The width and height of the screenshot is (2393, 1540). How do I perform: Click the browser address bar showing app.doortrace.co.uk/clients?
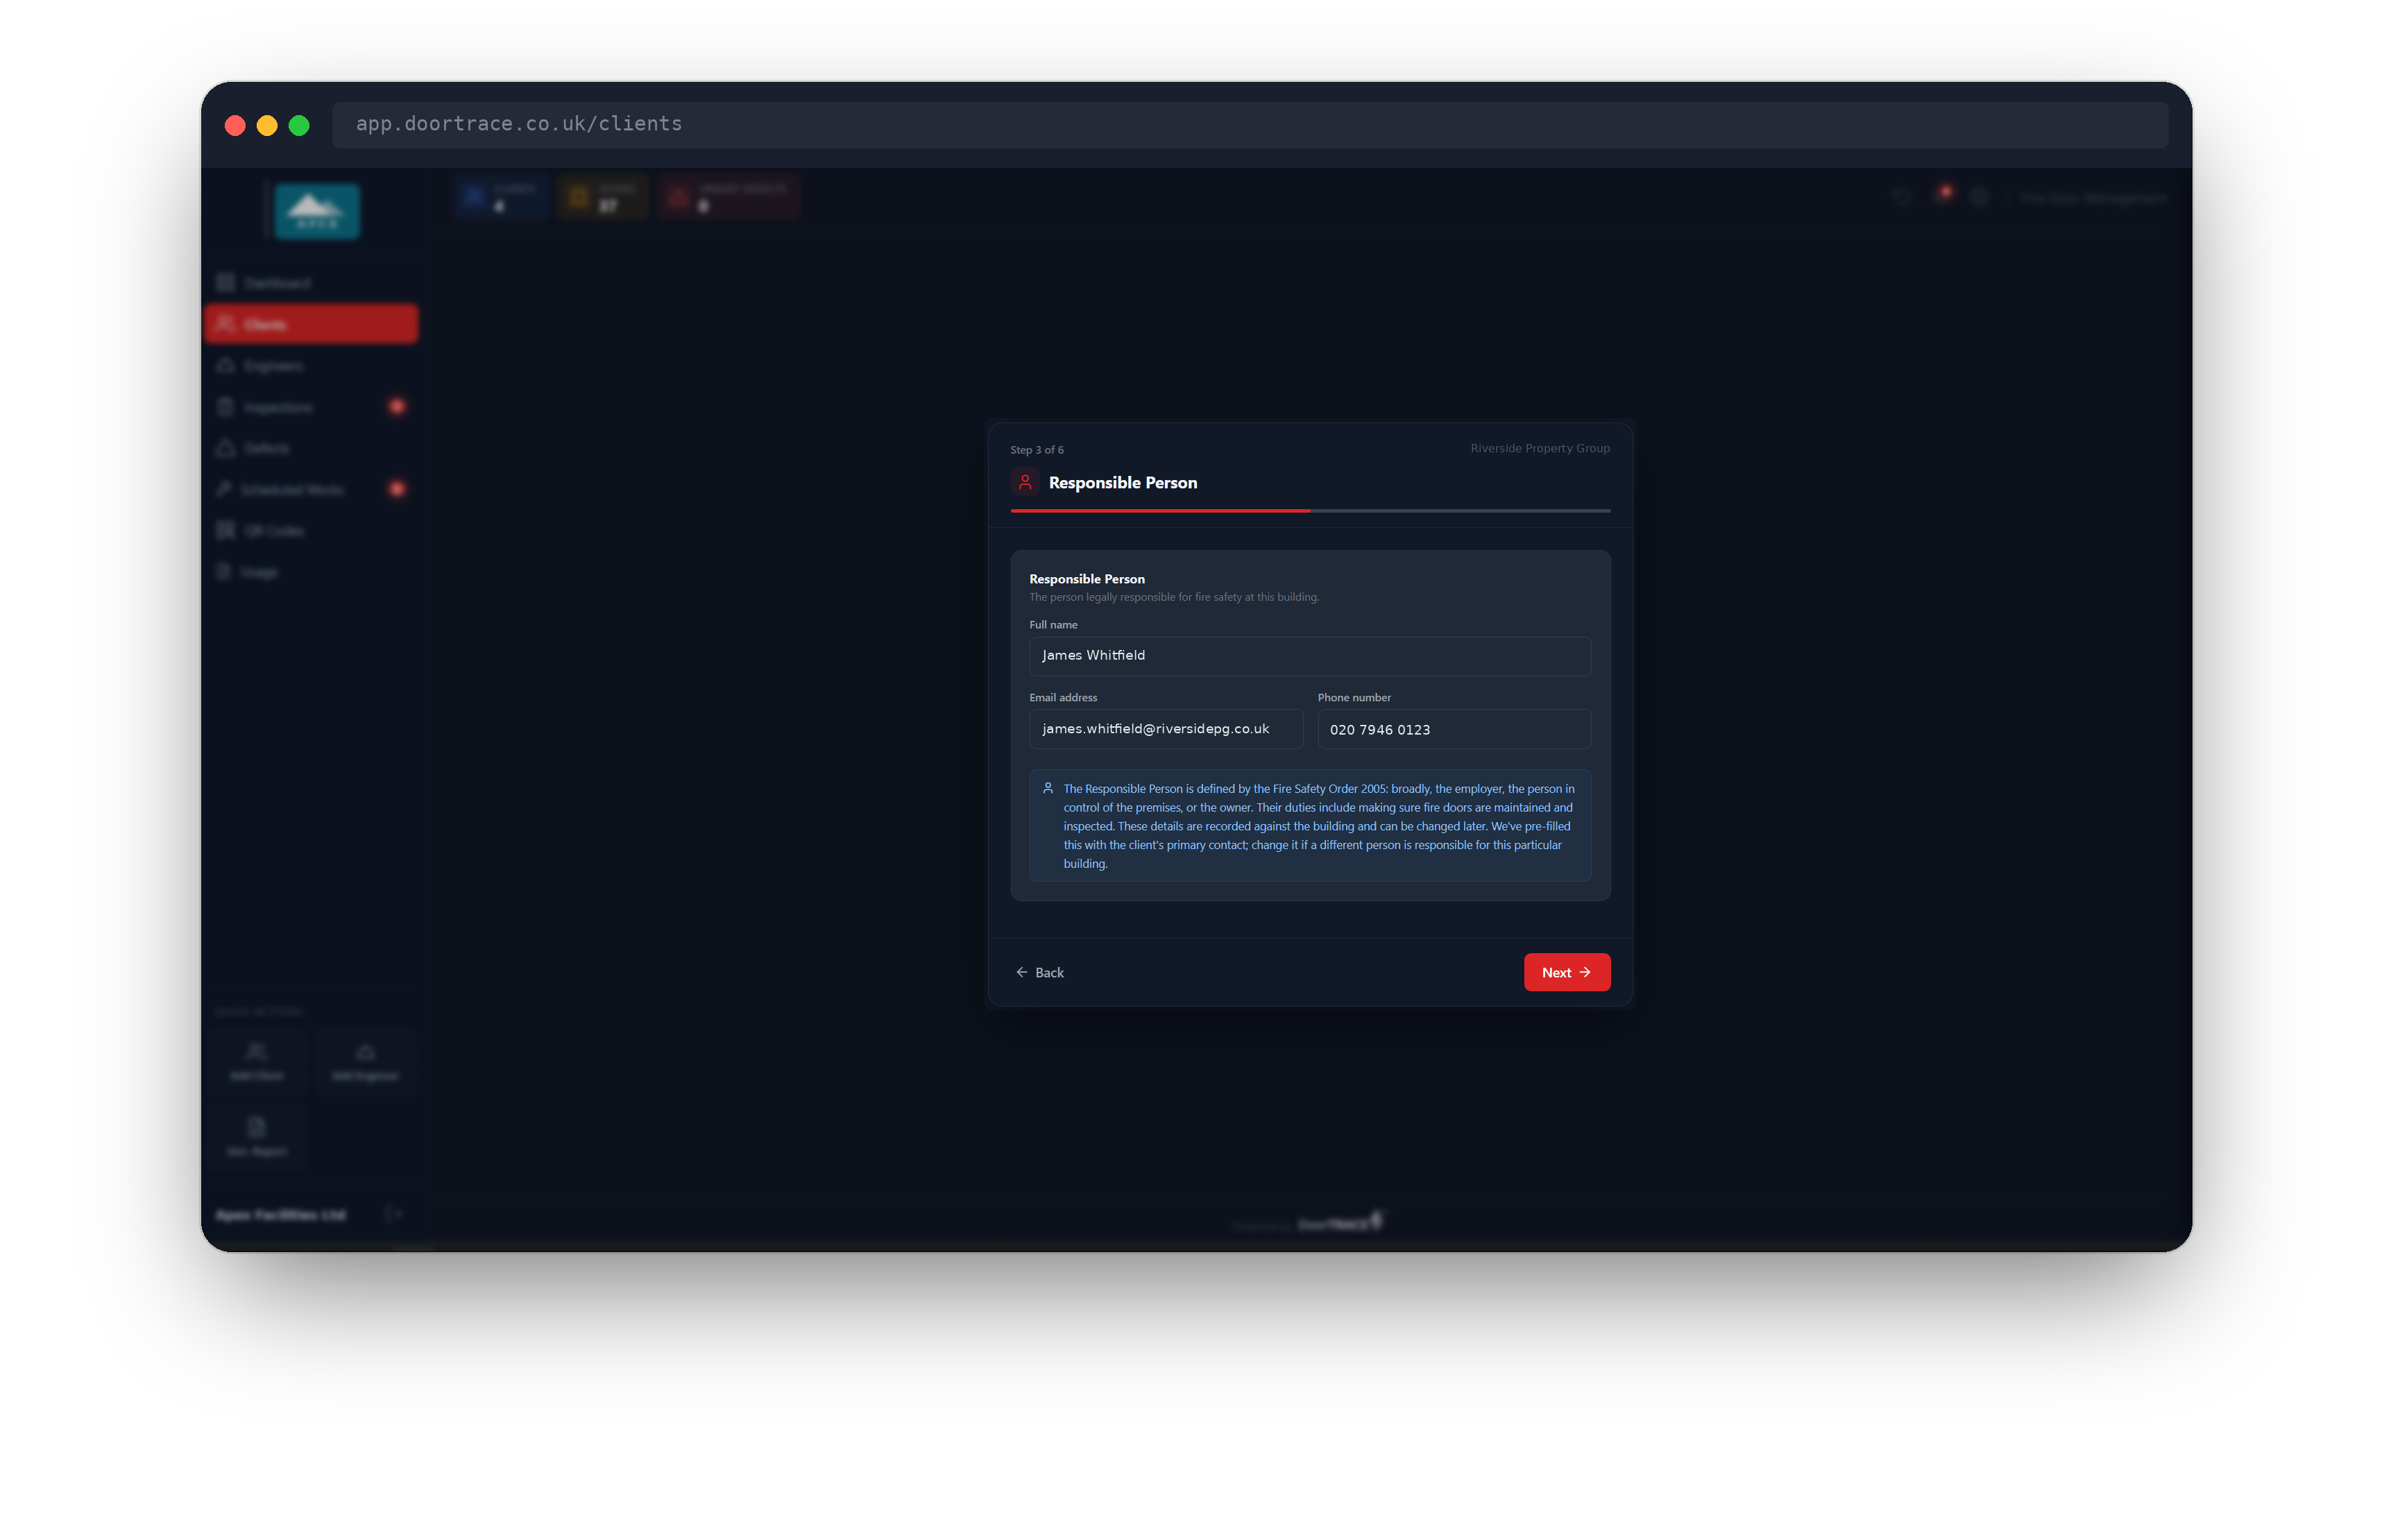(1250, 124)
